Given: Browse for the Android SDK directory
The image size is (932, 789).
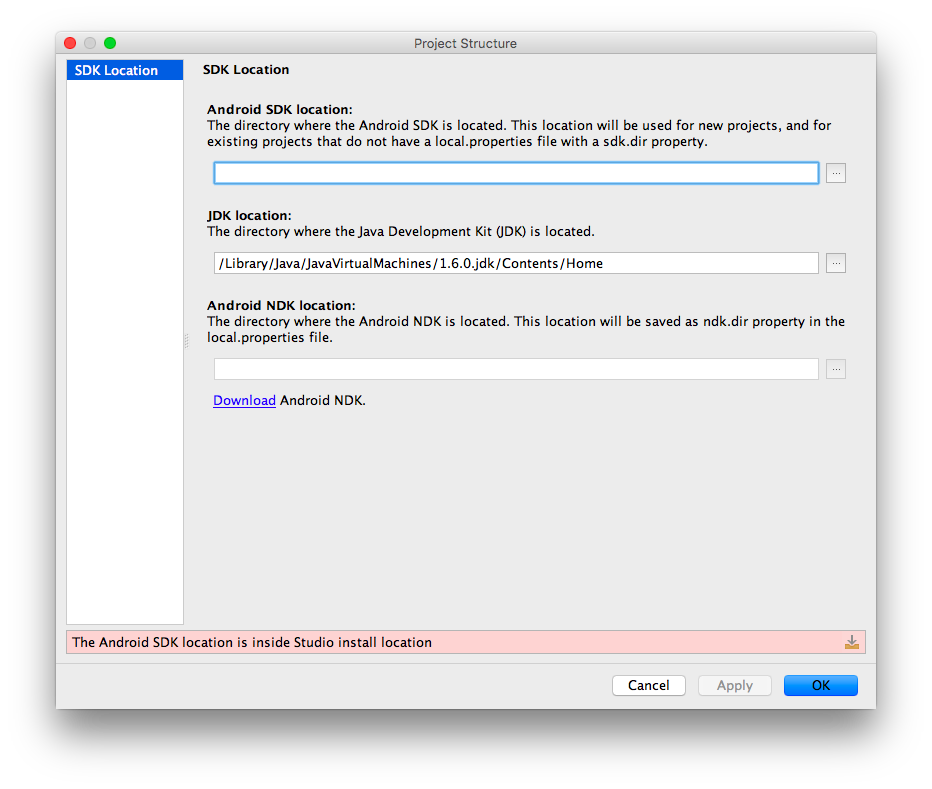Looking at the screenshot, I should 836,173.
